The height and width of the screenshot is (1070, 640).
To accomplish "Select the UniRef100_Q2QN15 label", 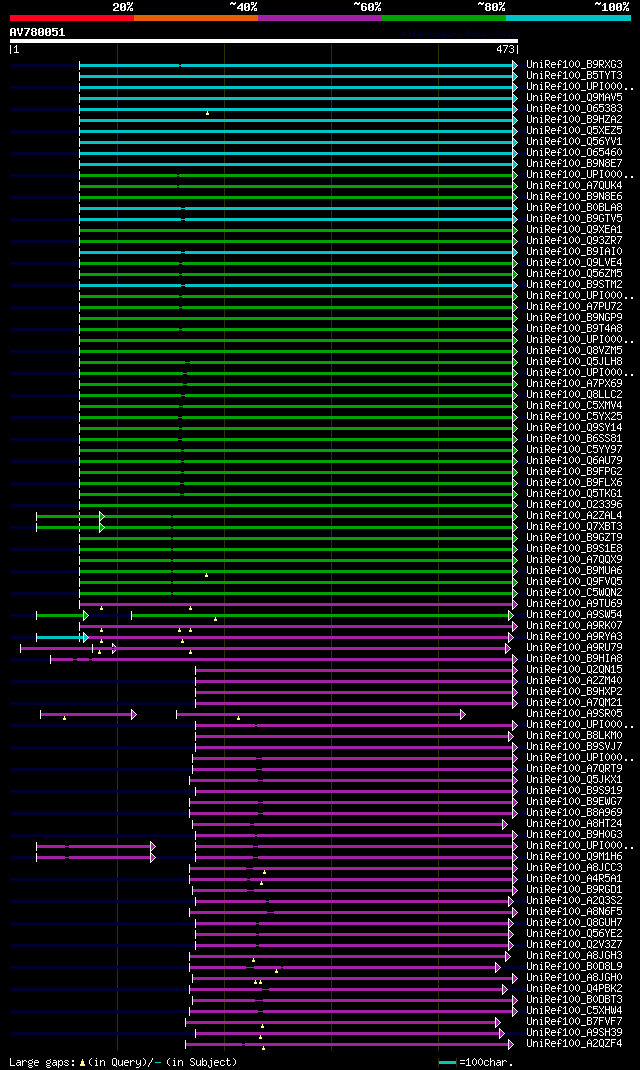I will [574, 670].
